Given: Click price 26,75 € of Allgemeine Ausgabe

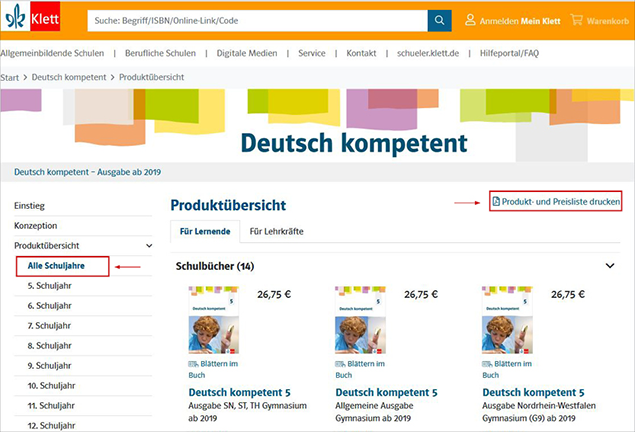Looking at the screenshot, I should point(421,294).
